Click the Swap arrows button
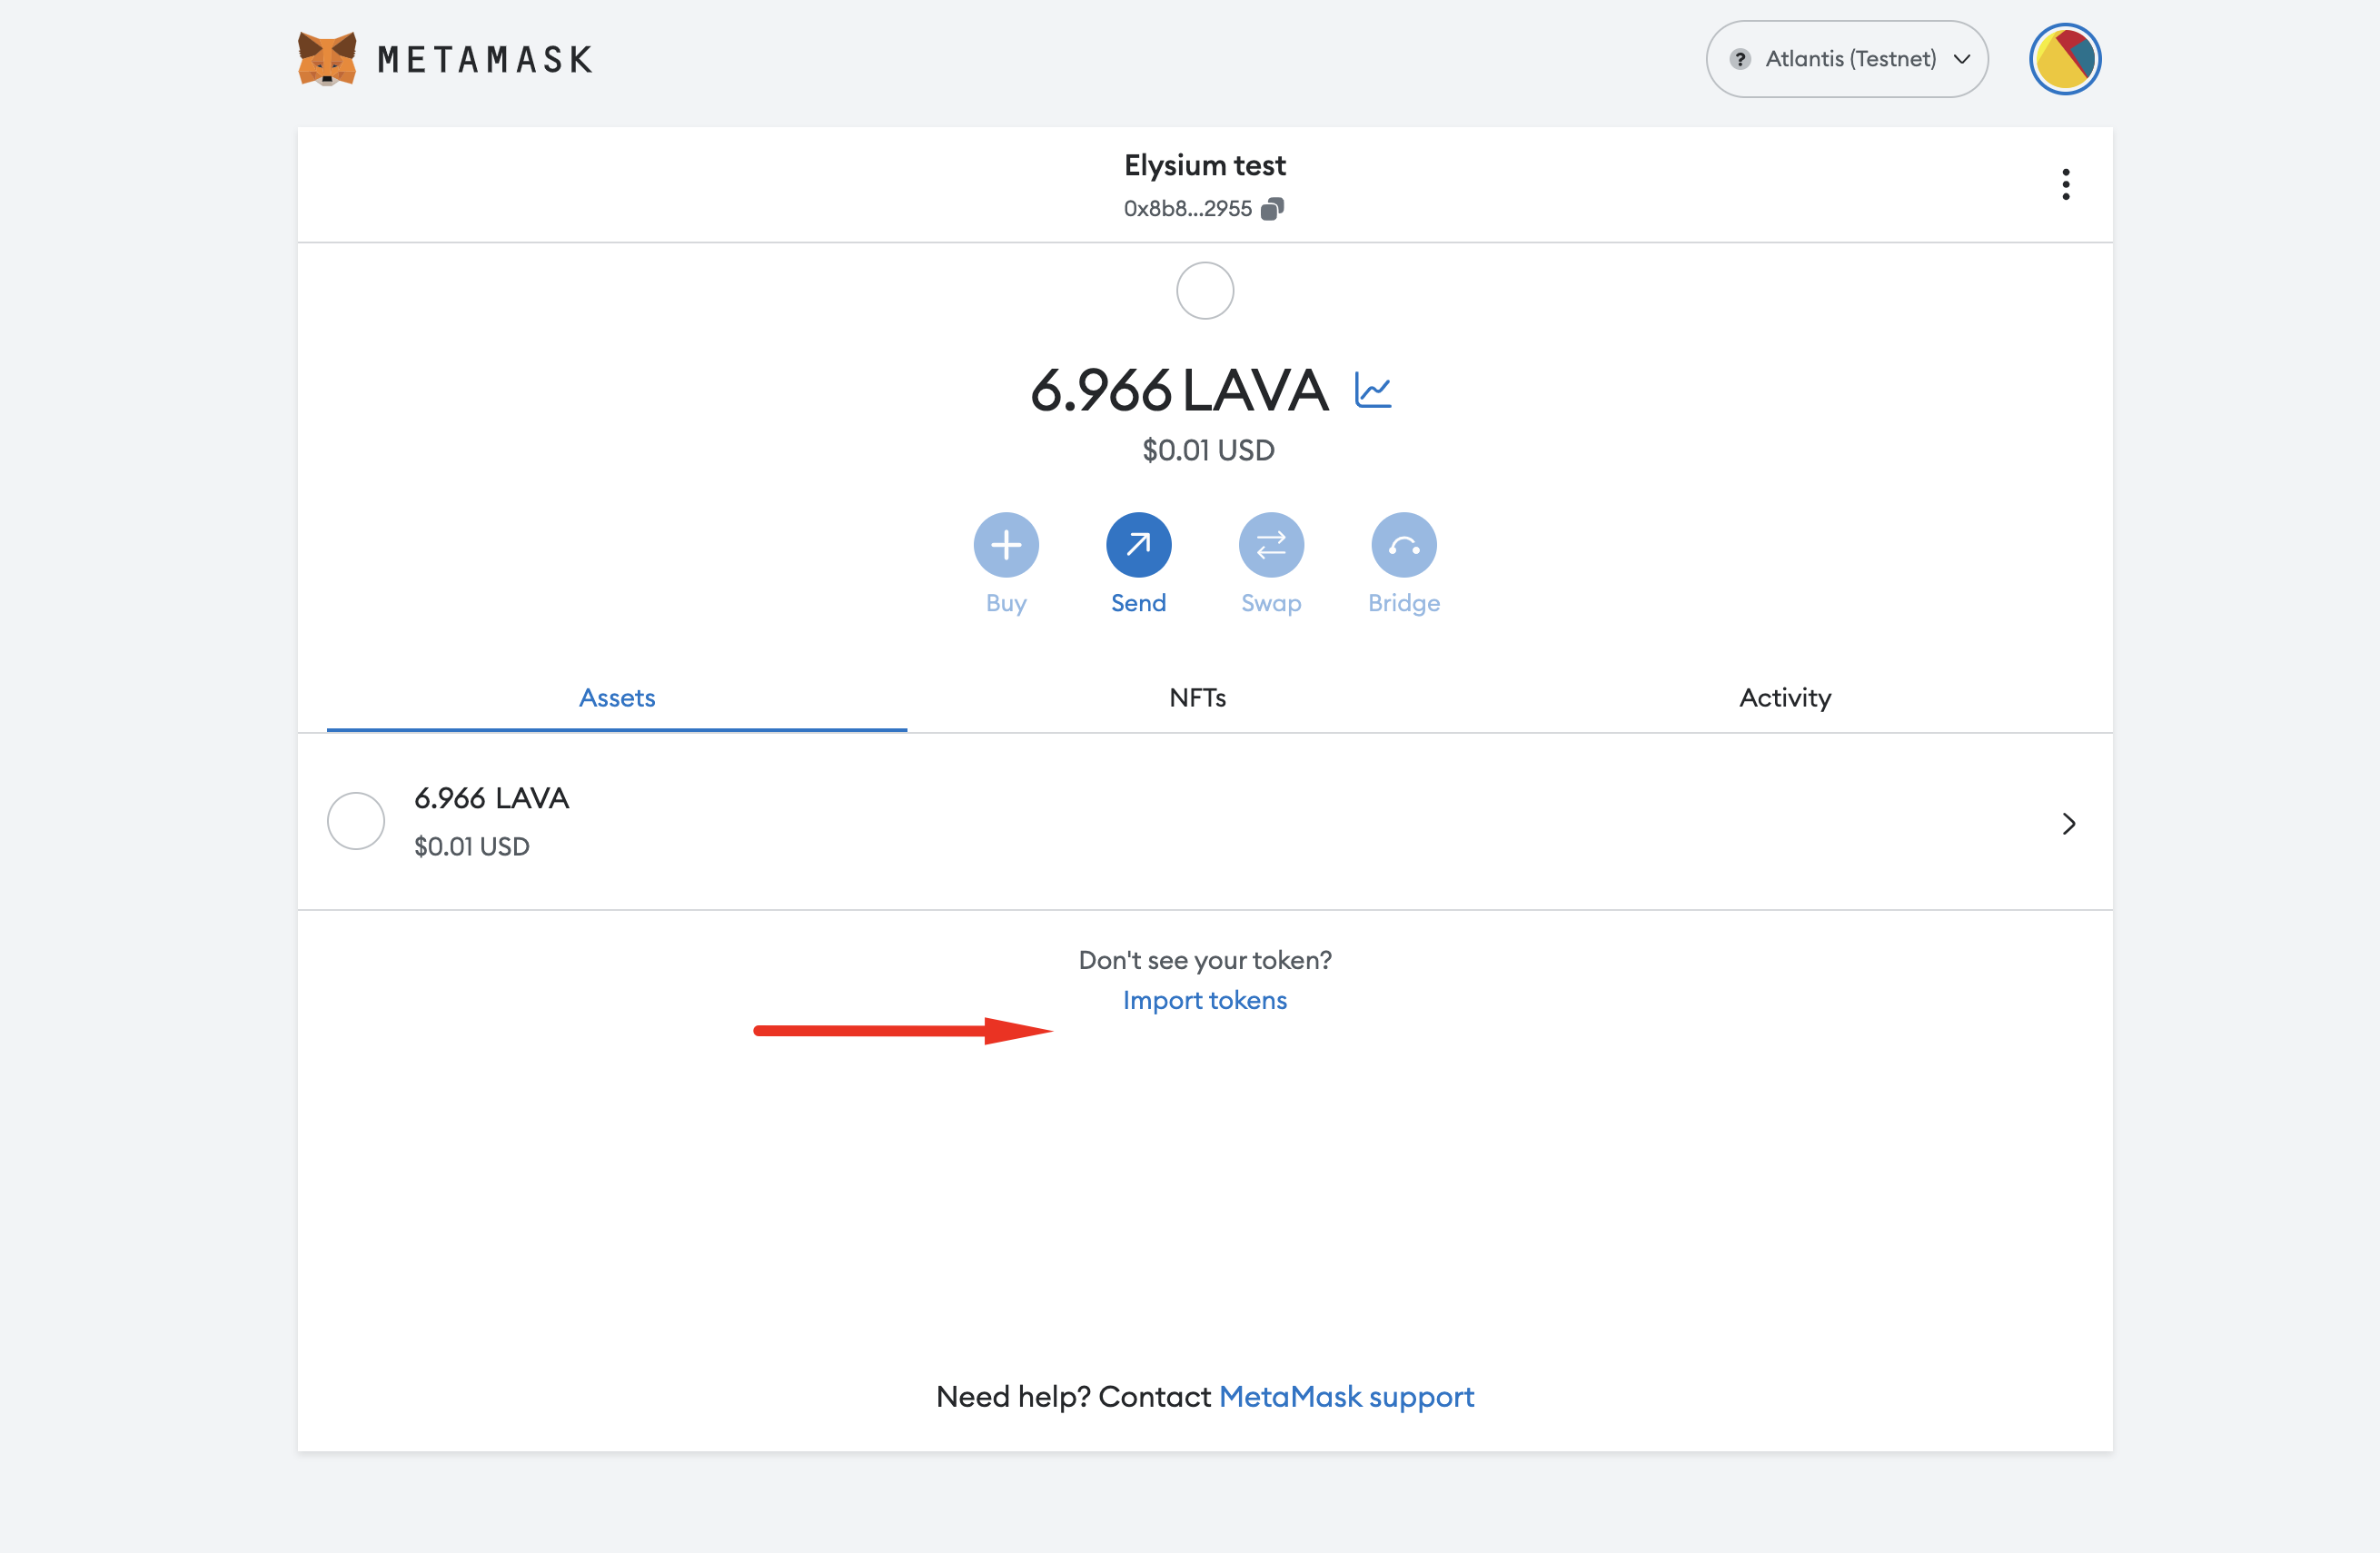Image resolution: width=2380 pixels, height=1553 pixels. [x=1271, y=545]
